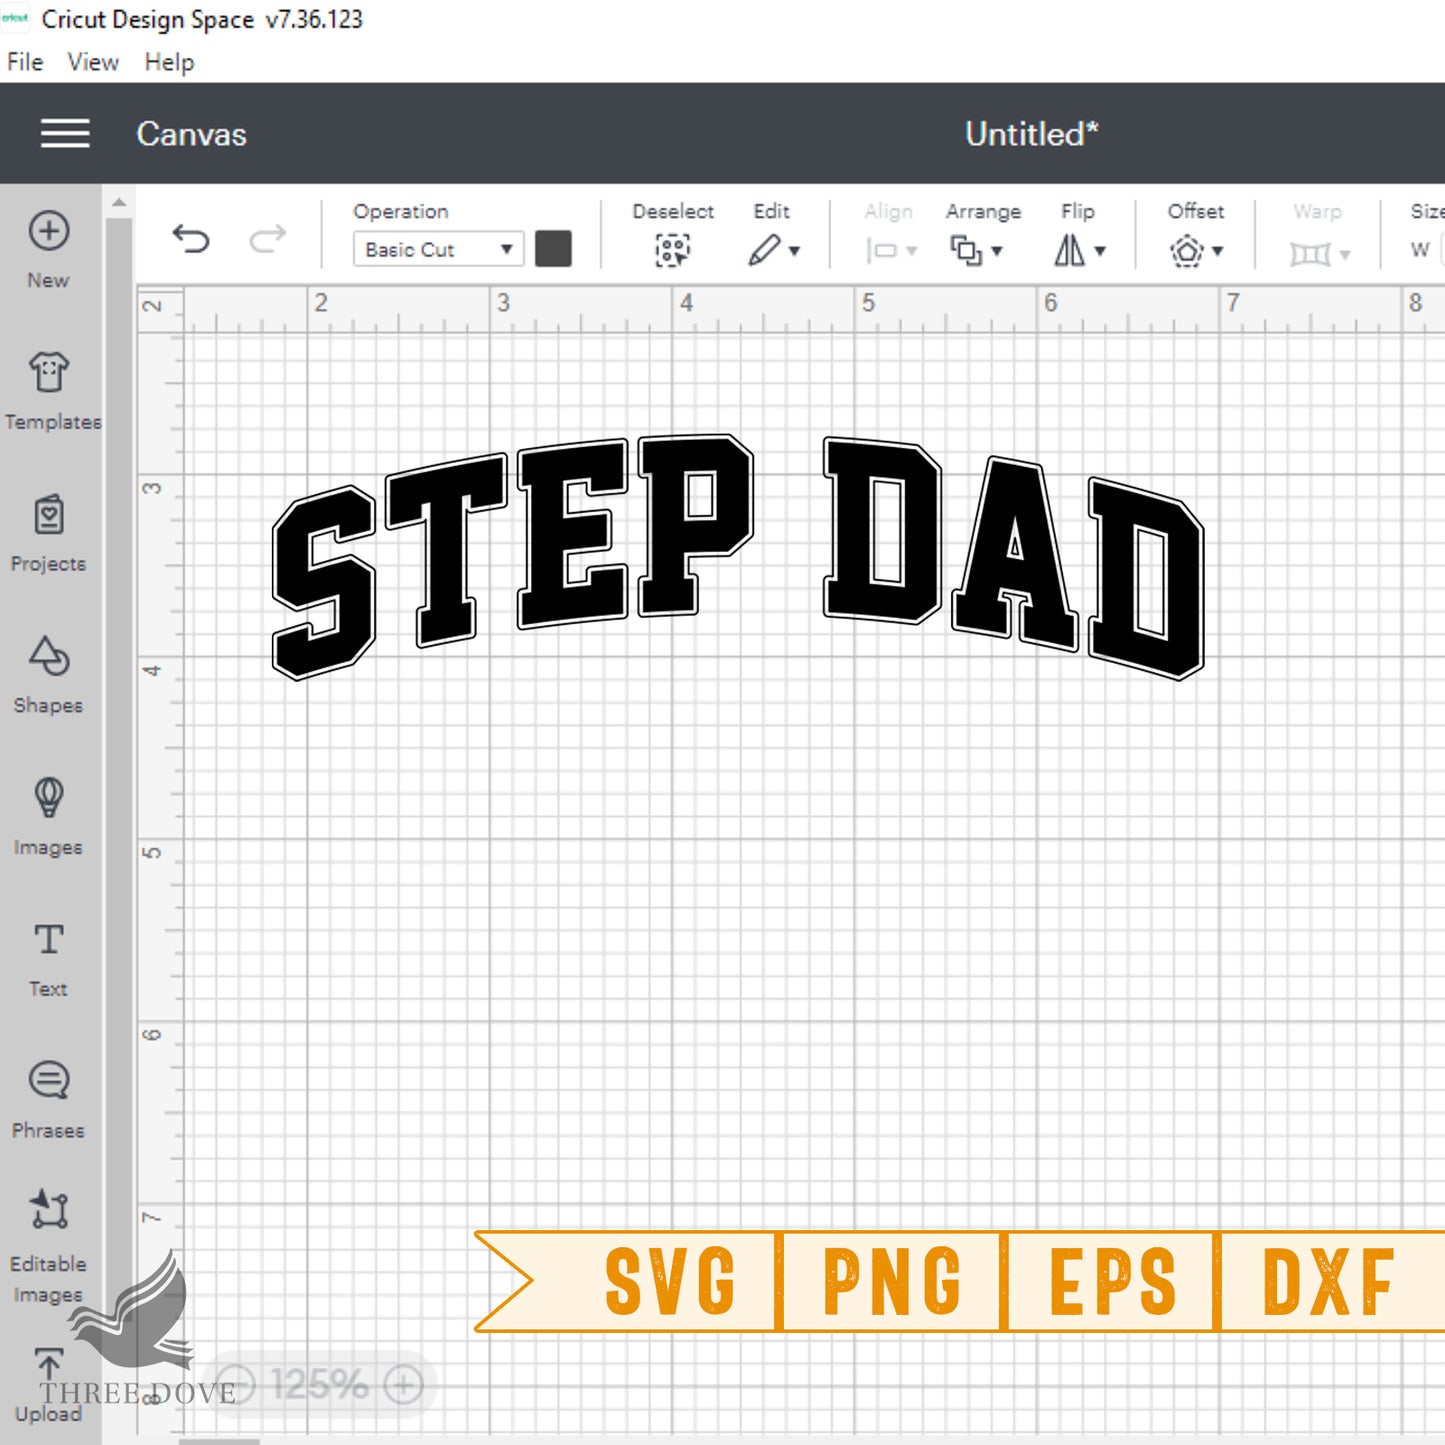Click the Untitled* project title
Image resolution: width=1445 pixels, height=1445 pixels.
[x=1031, y=134]
